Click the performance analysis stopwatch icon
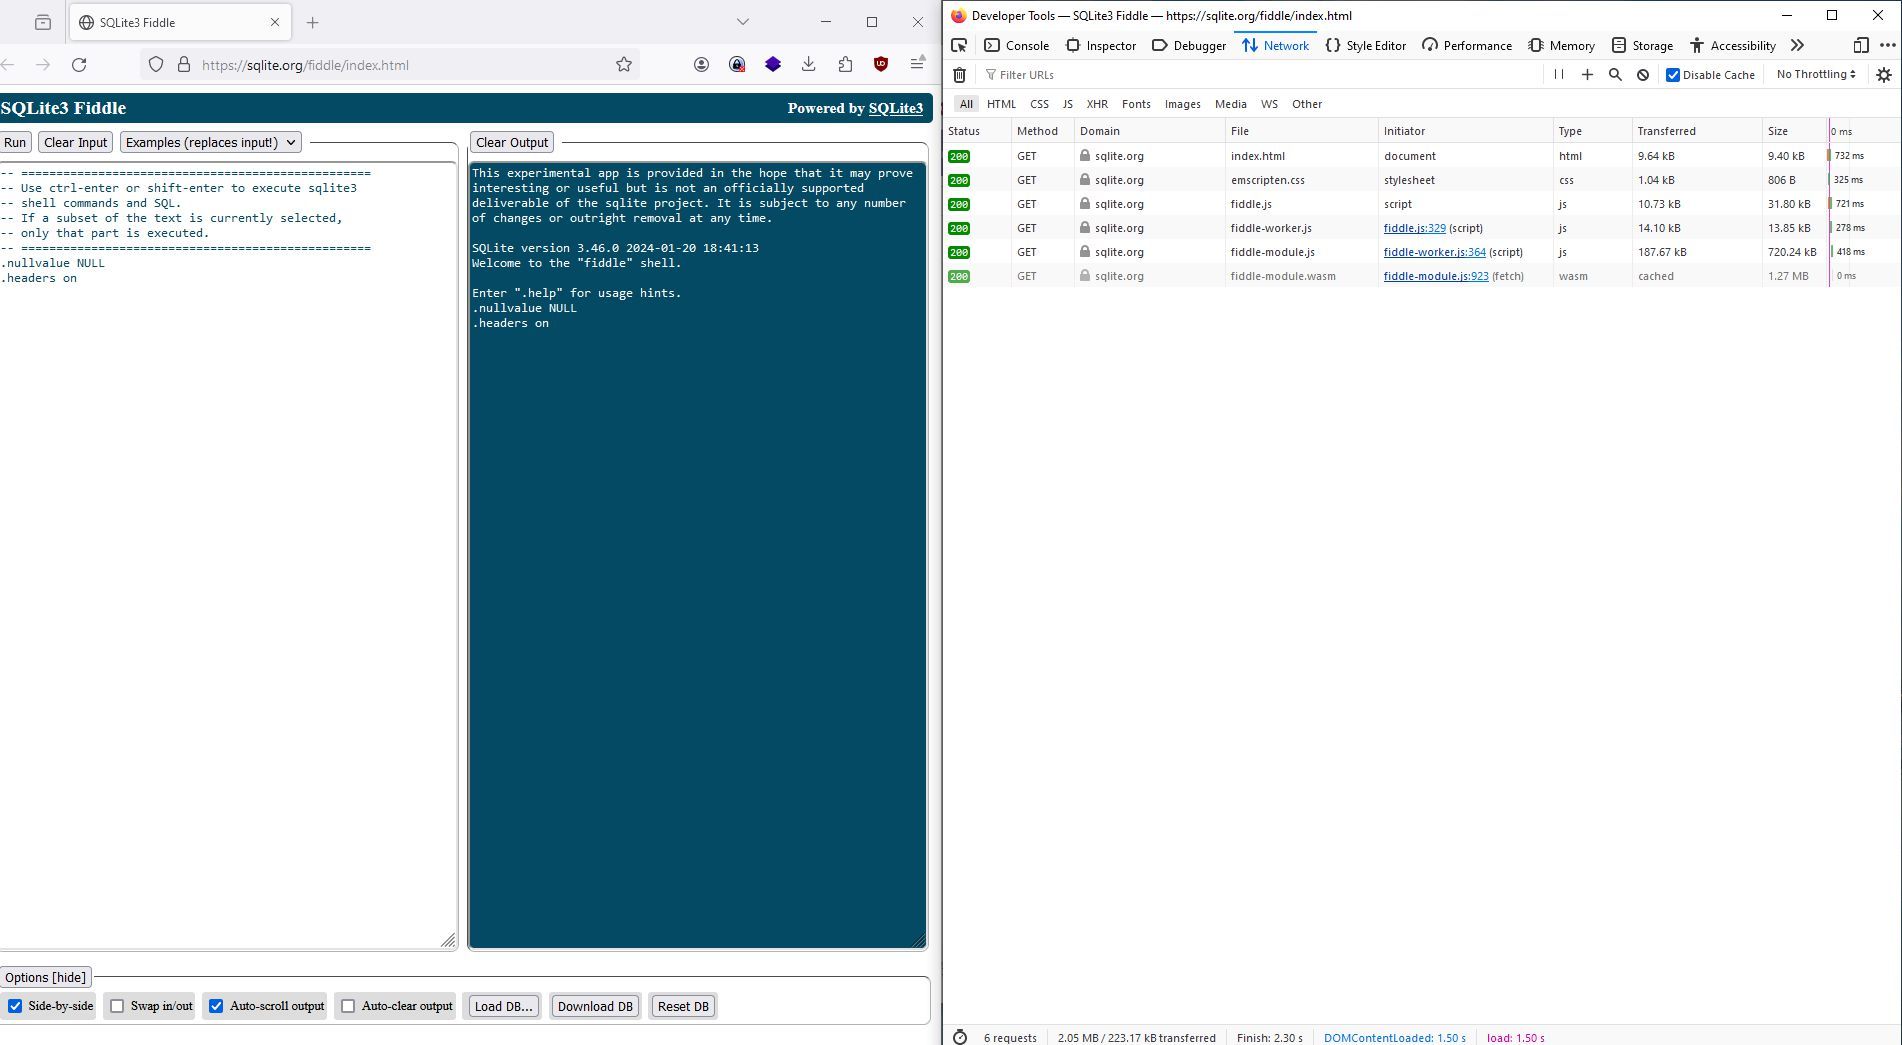 coord(960,1037)
